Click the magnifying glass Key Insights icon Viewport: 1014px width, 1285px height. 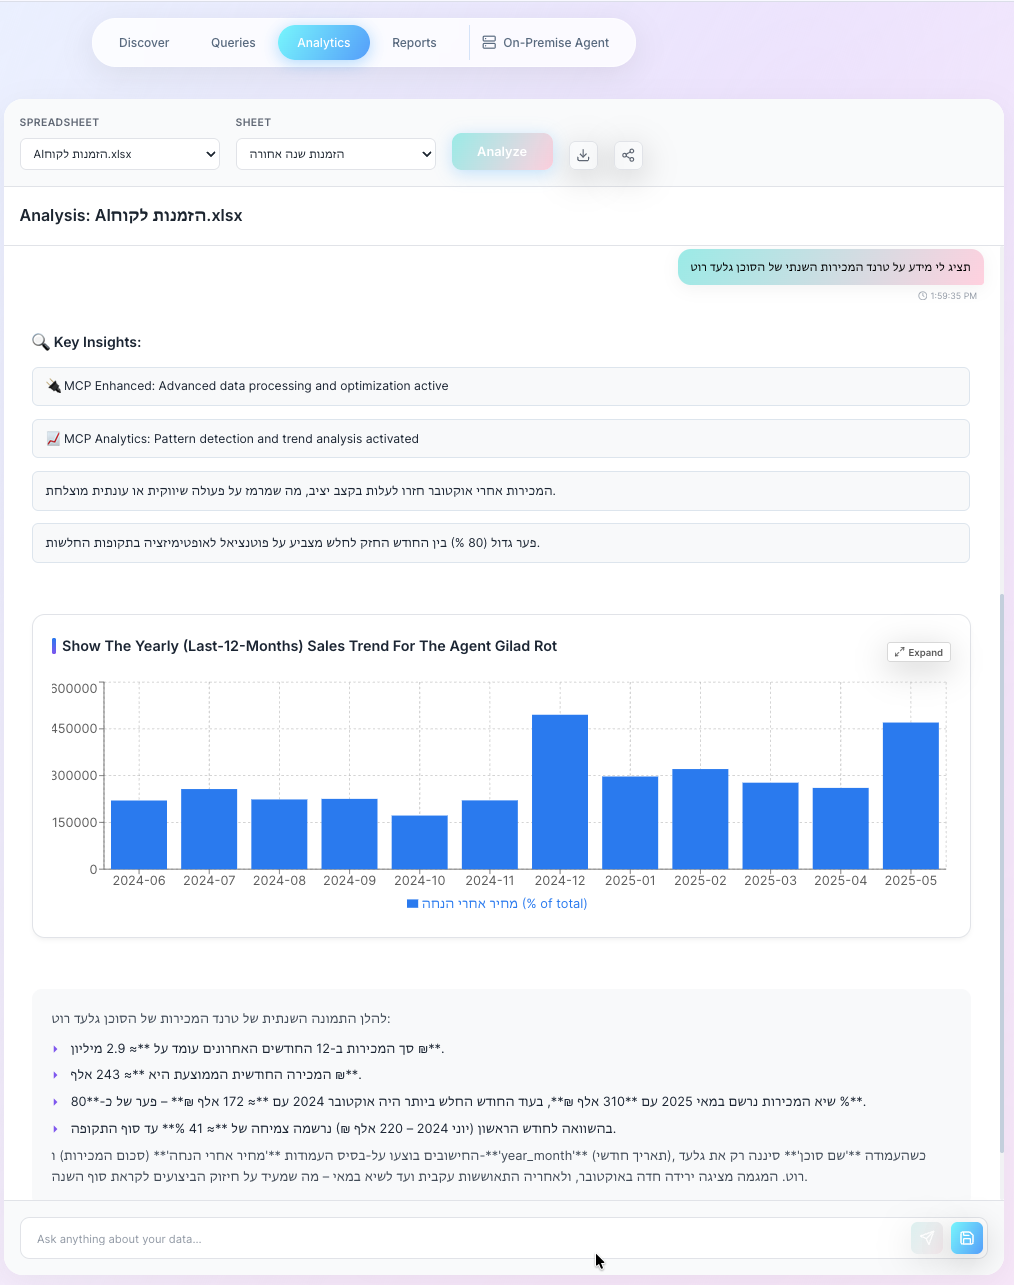[x=41, y=342]
